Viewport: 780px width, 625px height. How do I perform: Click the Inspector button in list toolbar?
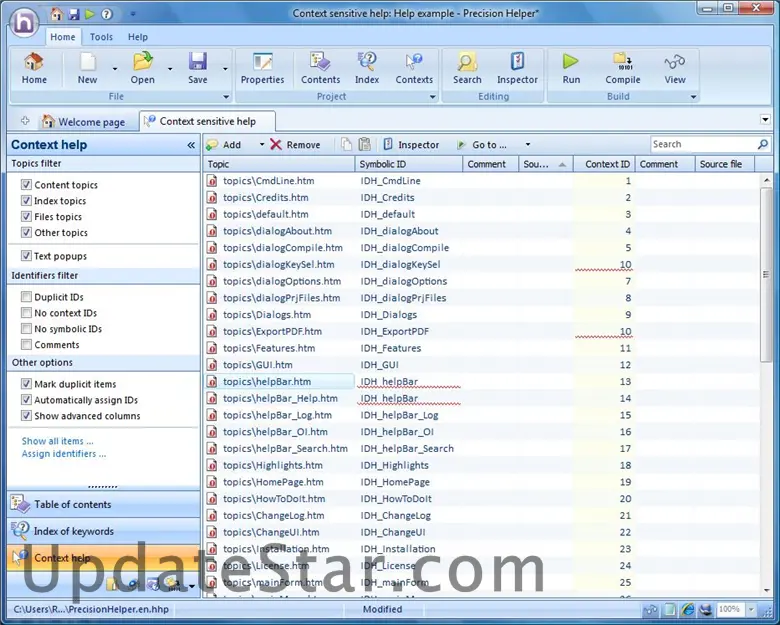point(411,144)
